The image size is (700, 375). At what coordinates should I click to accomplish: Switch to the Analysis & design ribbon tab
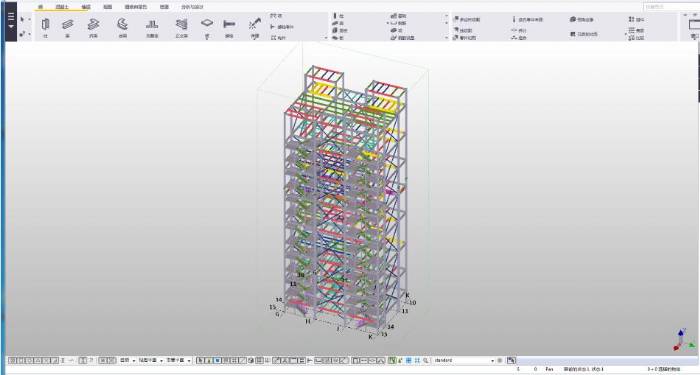(x=192, y=7)
